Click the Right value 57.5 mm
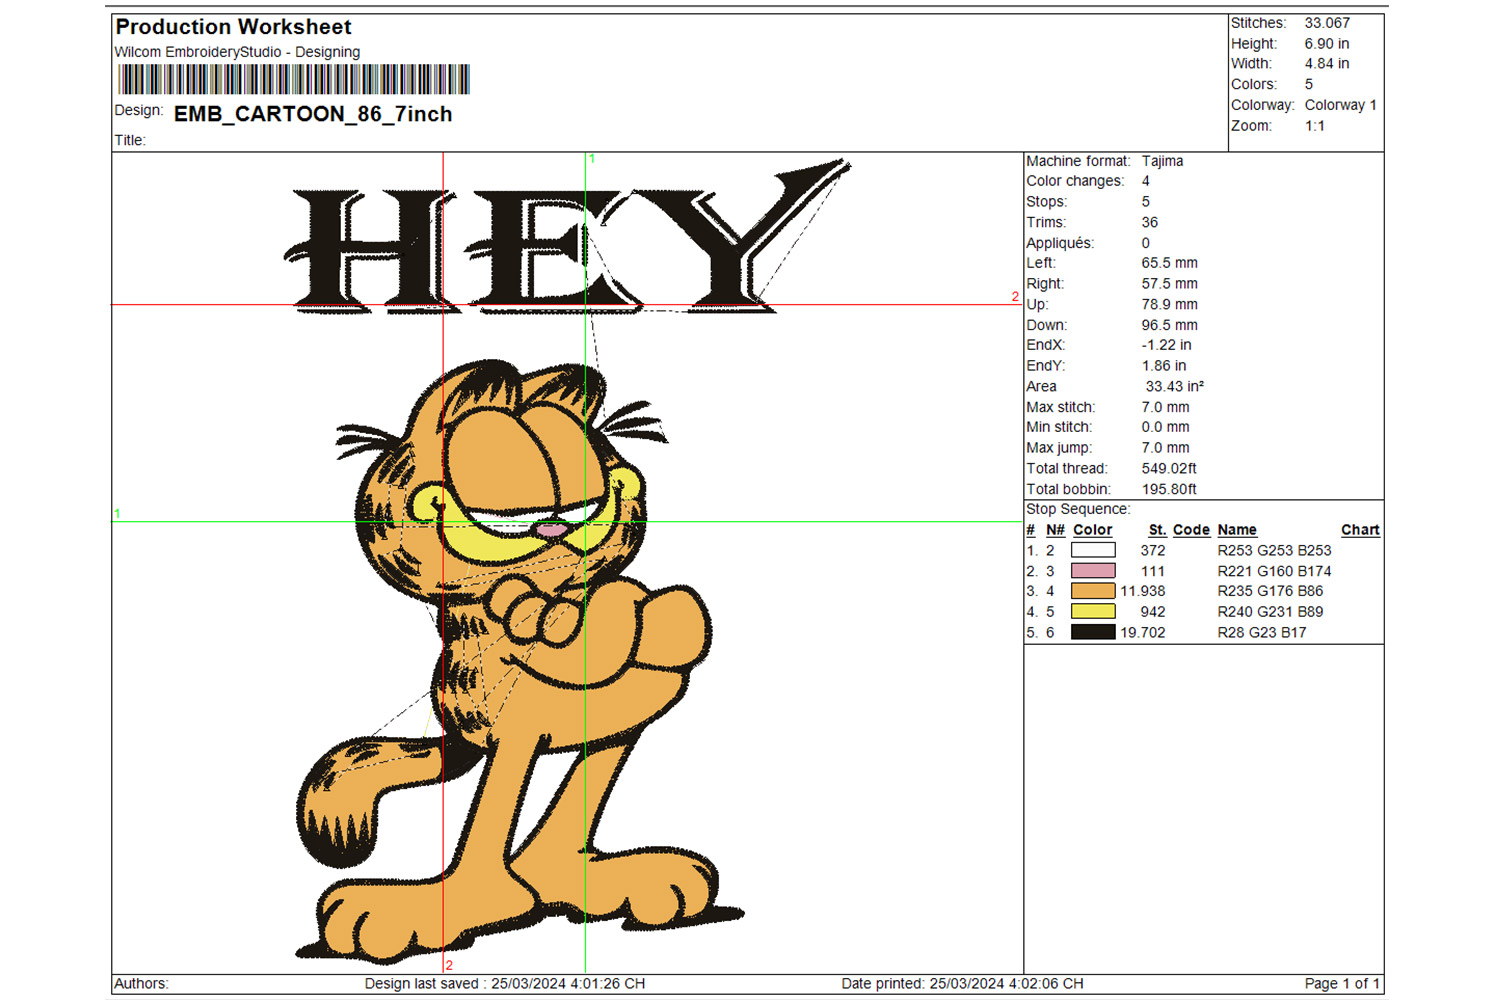The image size is (1502, 1000). (1169, 284)
